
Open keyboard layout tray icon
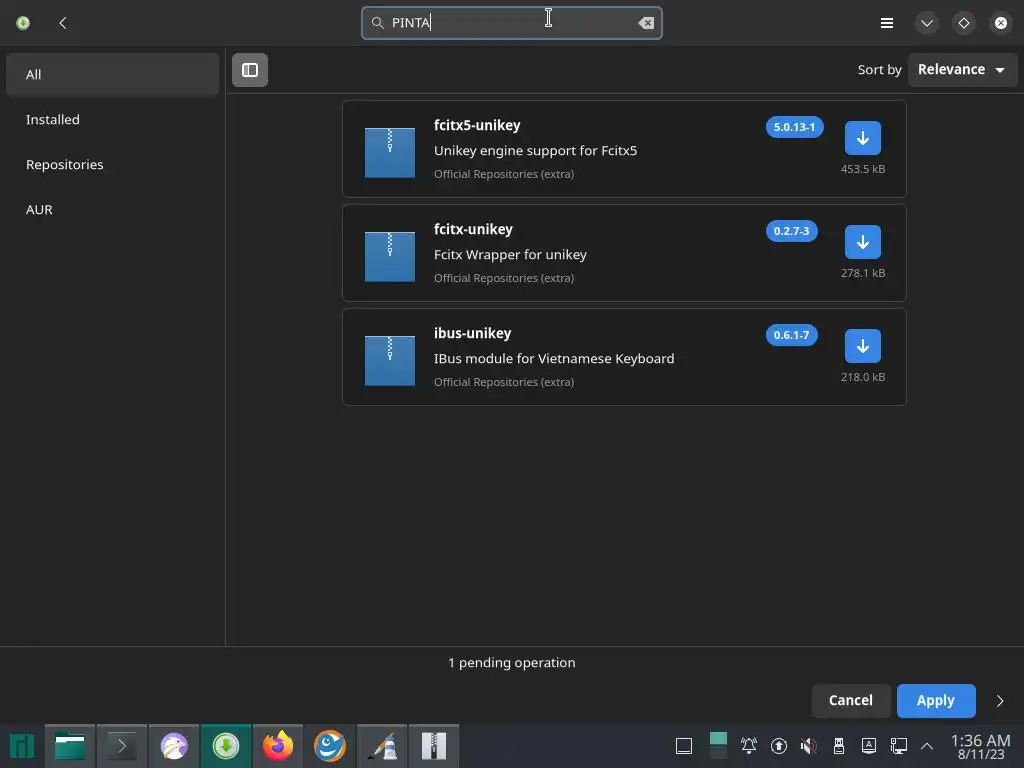pyautogui.click(x=869, y=745)
